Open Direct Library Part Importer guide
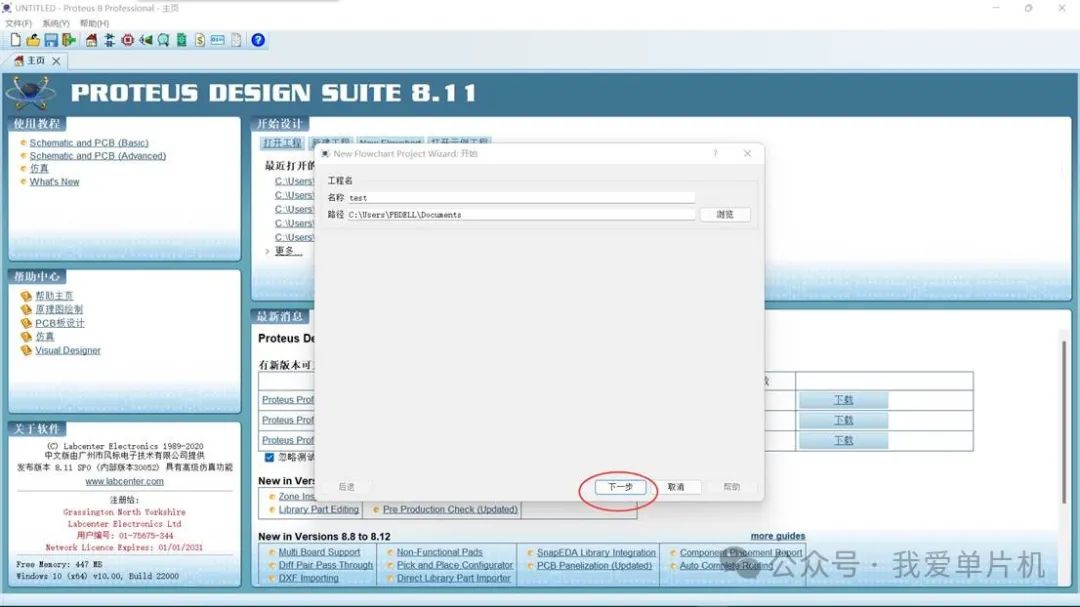1080x607 pixels. tap(453, 578)
